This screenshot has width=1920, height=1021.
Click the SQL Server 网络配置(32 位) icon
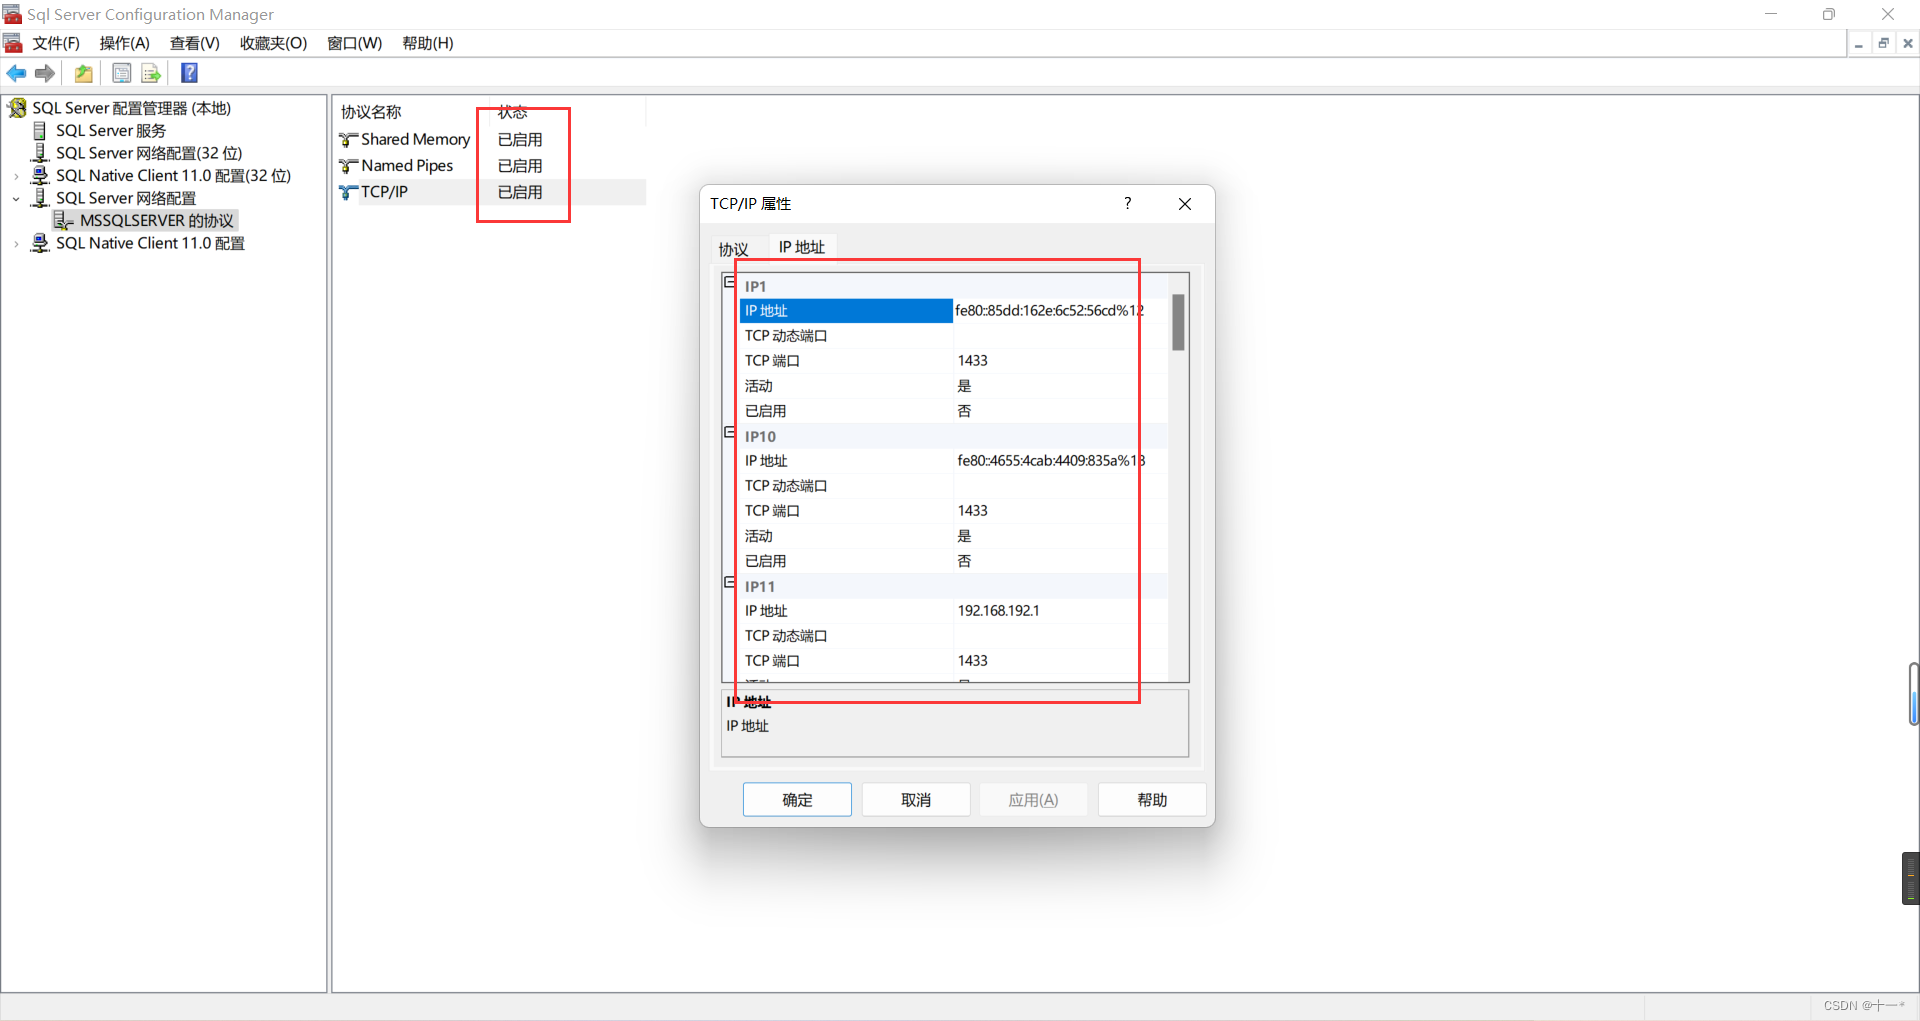point(40,153)
